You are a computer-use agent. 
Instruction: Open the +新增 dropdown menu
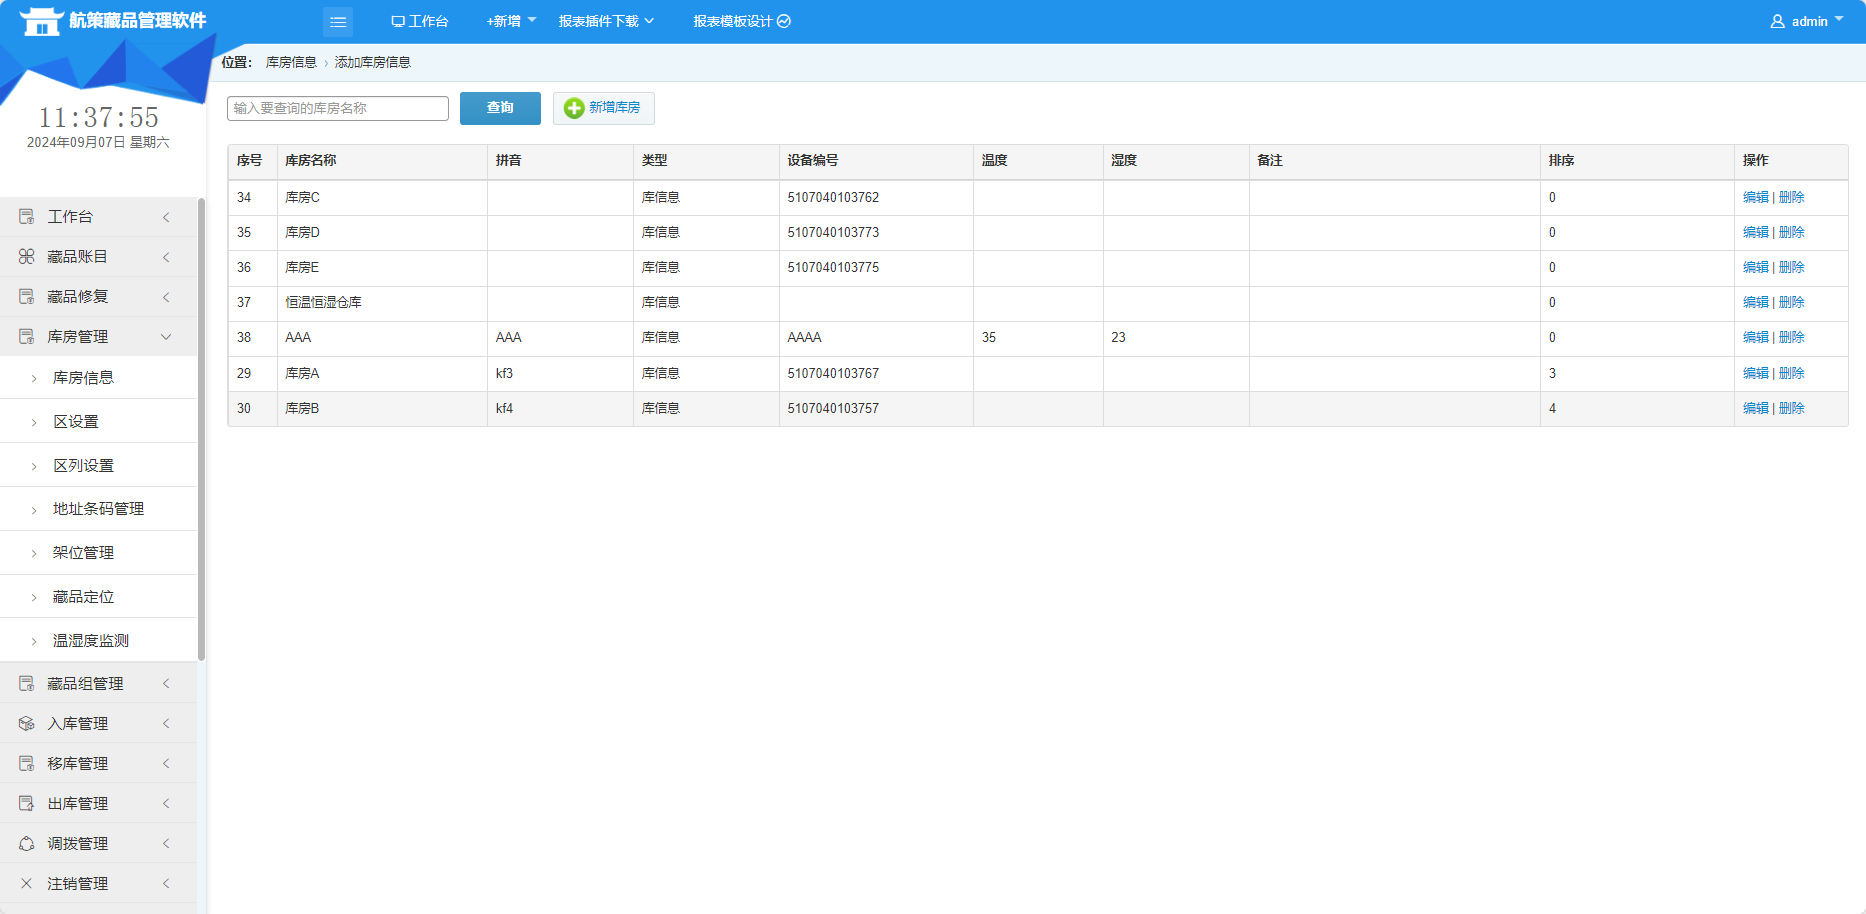pyautogui.click(x=510, y=21)
